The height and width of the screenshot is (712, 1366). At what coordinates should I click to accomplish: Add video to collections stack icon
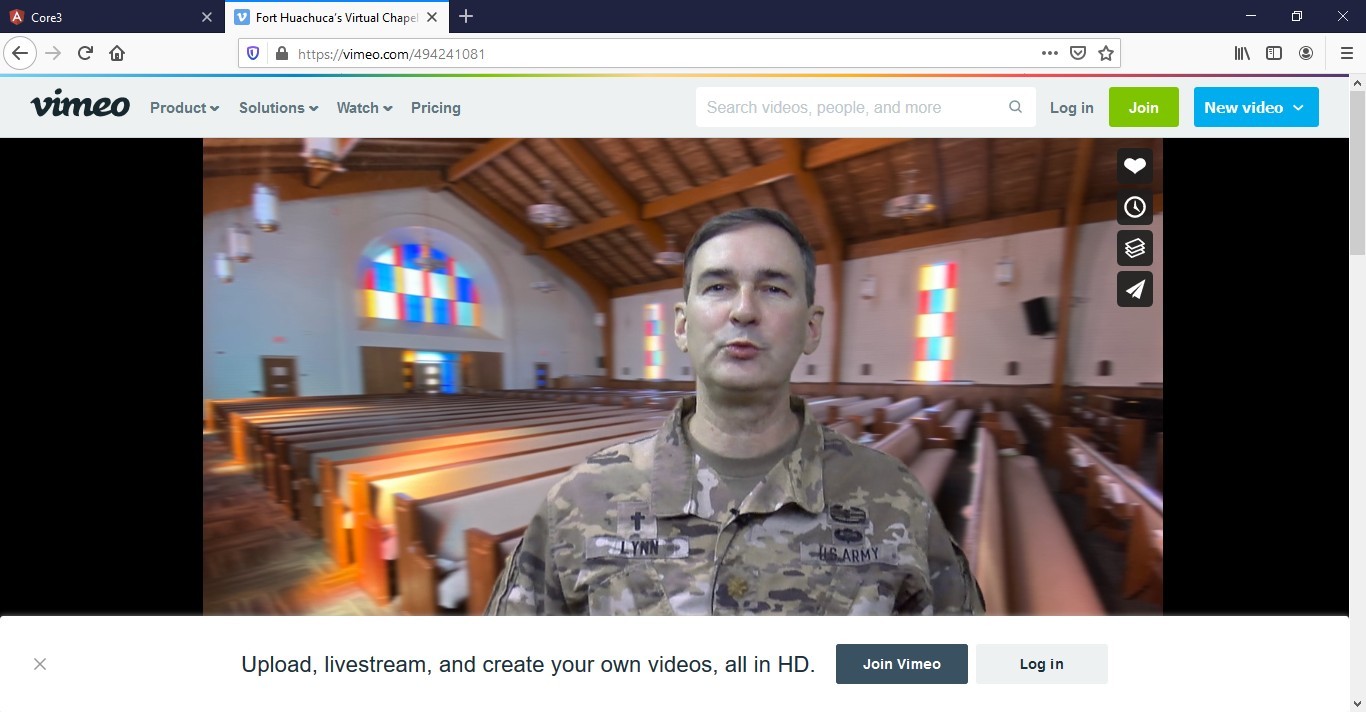1134,248
